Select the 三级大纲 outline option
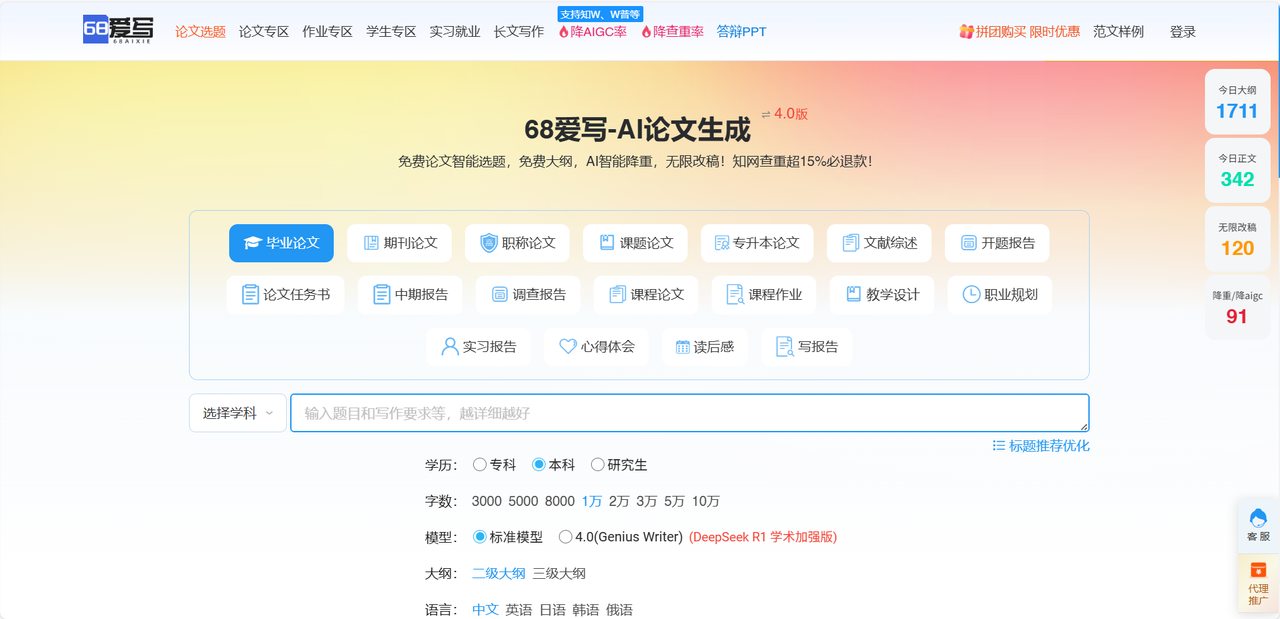1280x619 pixels. [559, 573]
